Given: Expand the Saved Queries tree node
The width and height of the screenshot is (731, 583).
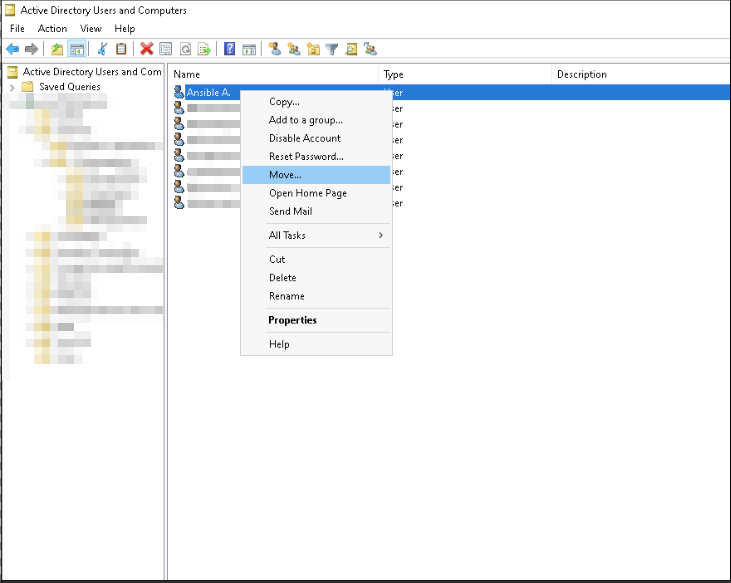Looking at the screenshot, I should point(12,87).
